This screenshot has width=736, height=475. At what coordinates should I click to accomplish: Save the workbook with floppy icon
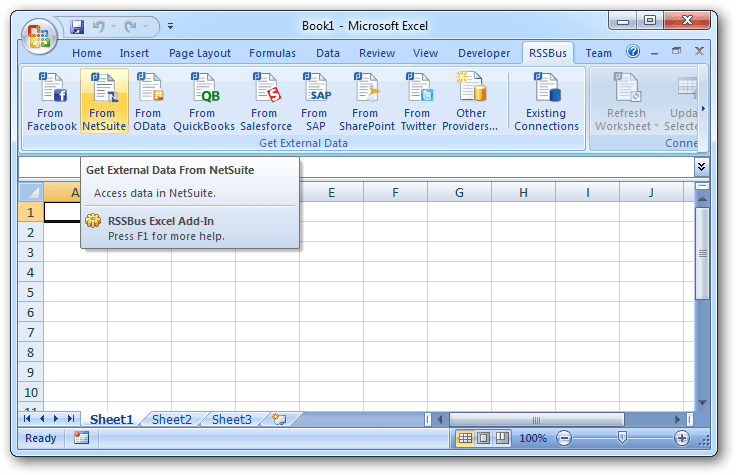pyautogui.click(x=77, y=26)
